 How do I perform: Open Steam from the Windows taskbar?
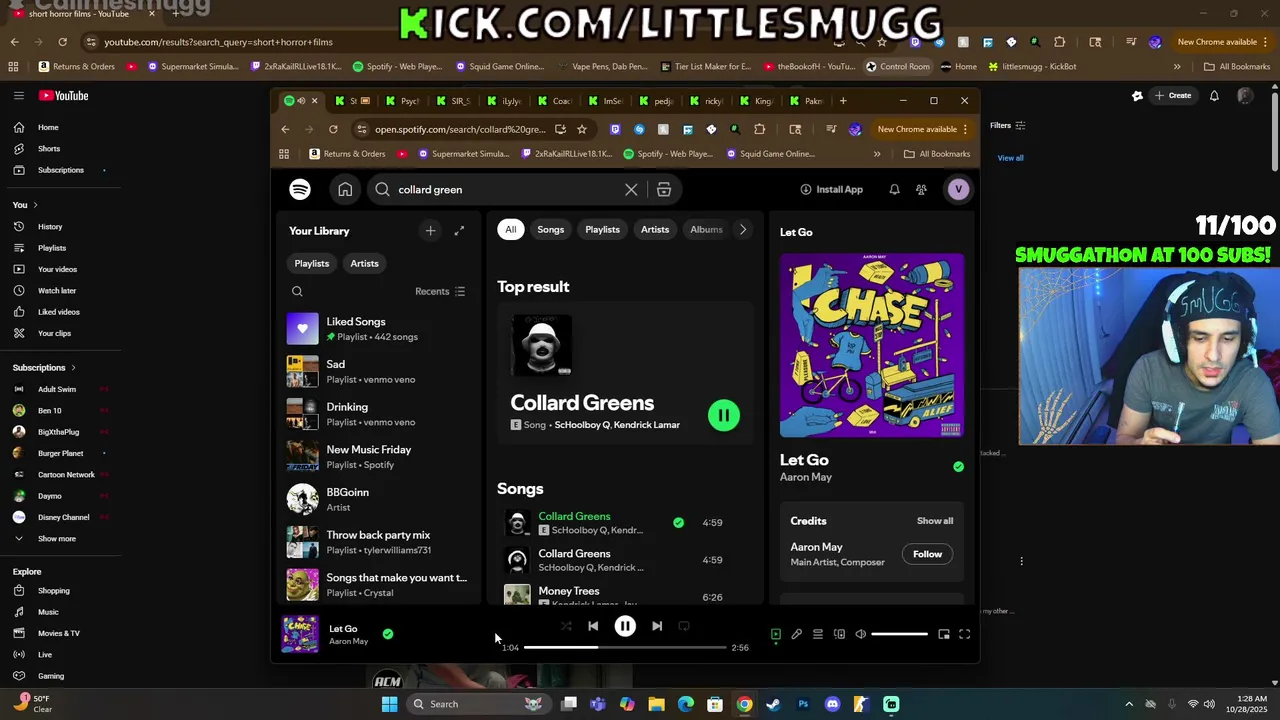[773, 704]
